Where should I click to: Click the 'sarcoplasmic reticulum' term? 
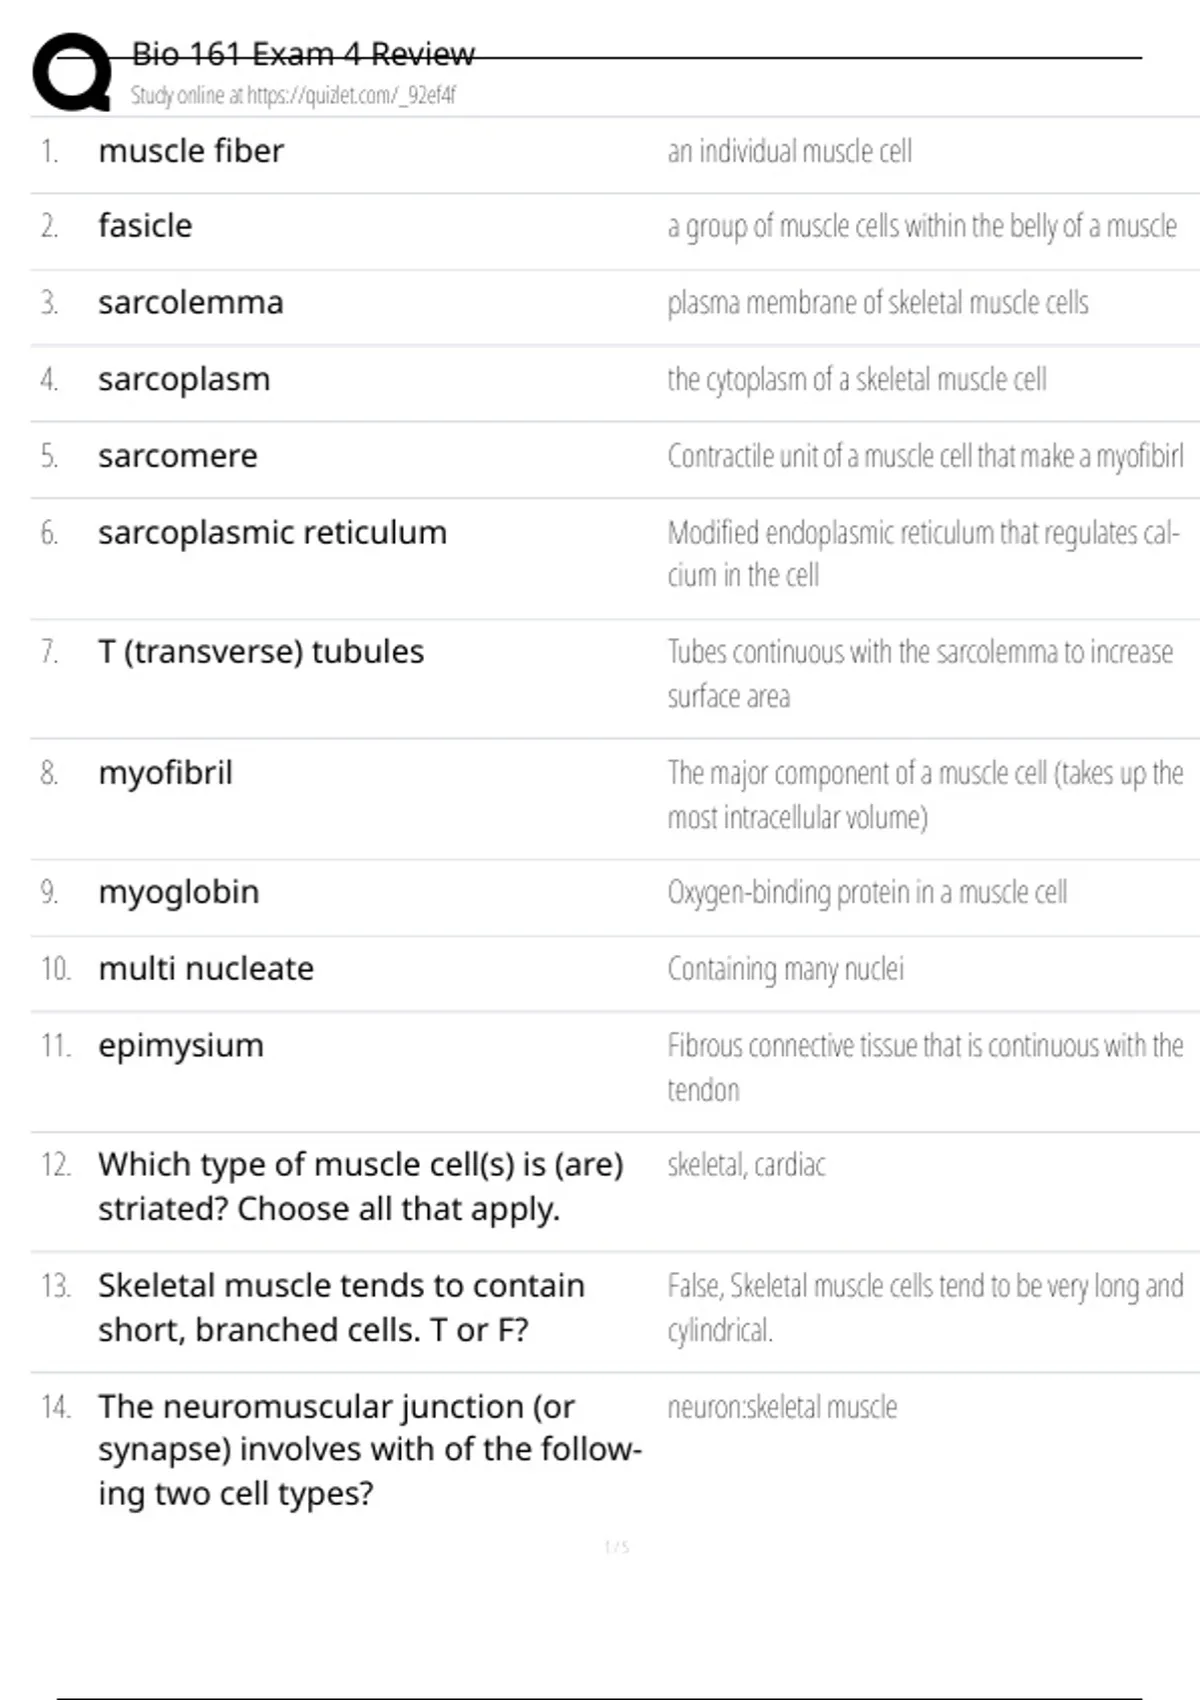(272, 533)
